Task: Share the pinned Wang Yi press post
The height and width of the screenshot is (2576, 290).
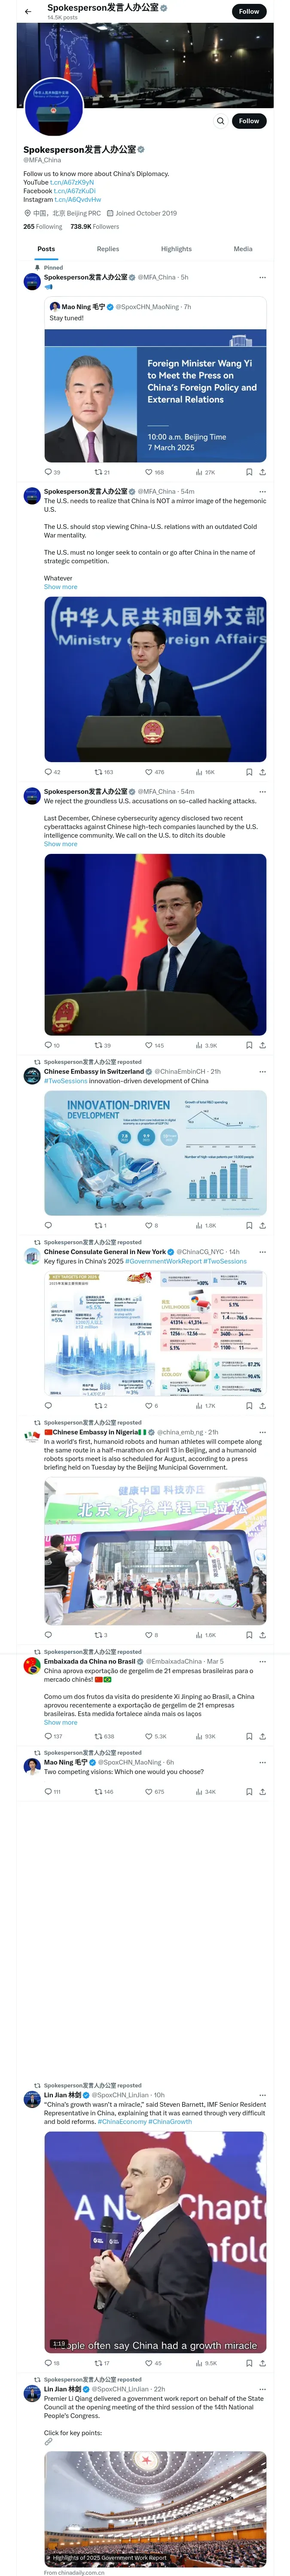Action: pyautogui.click(x=262, y=472)
